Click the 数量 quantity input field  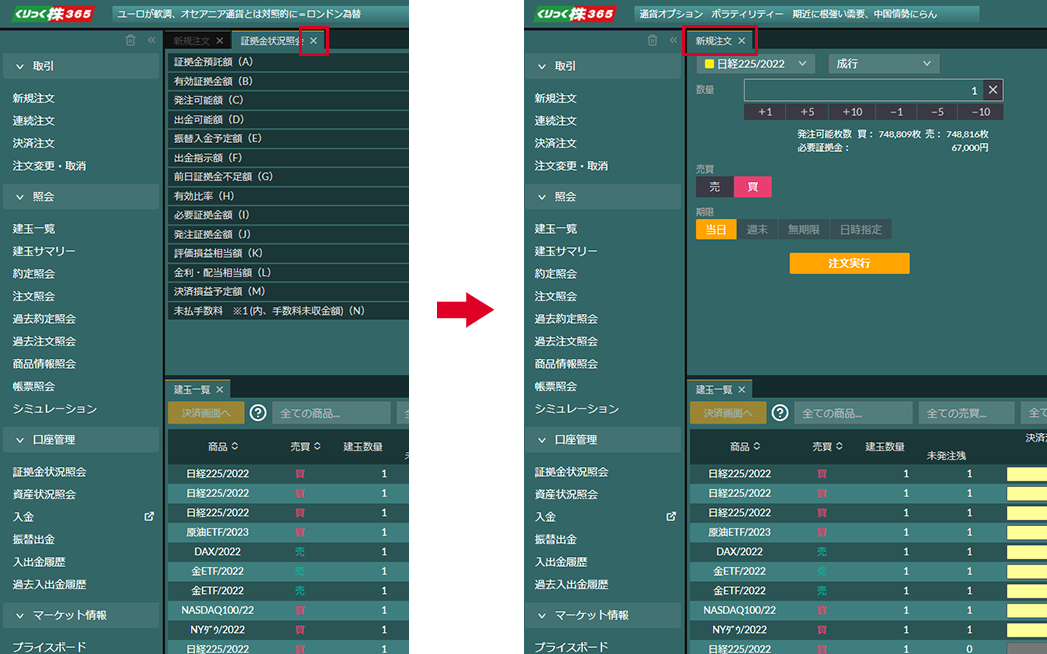tap(864, 90)
